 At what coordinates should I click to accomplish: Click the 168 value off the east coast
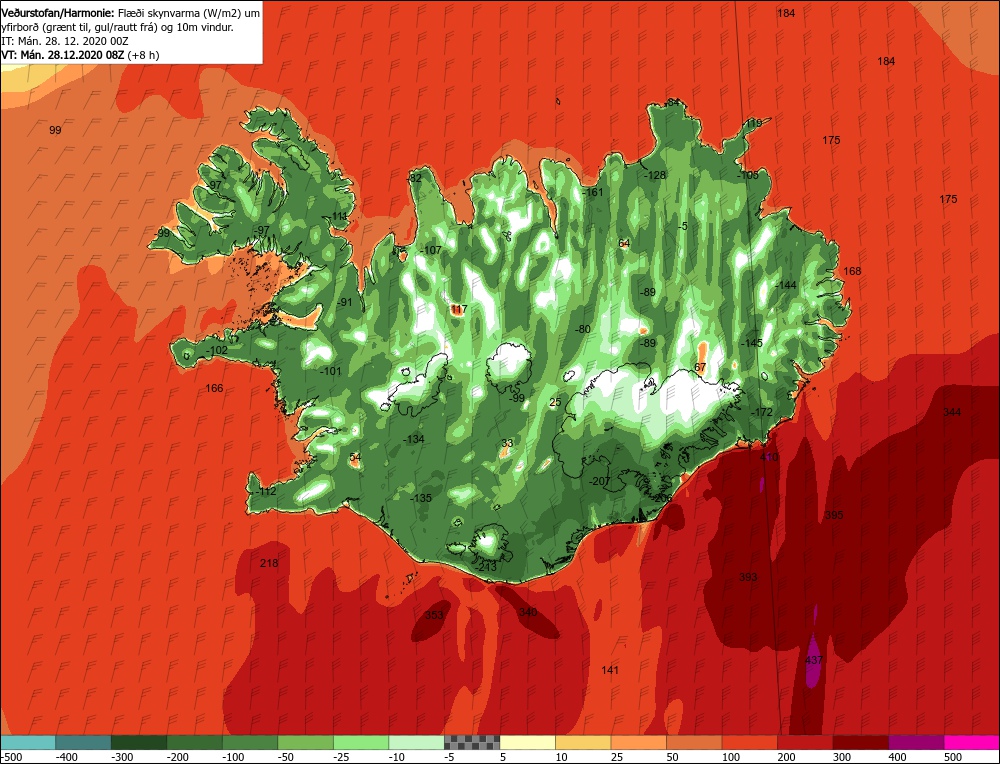pyautogui.click(x=852, y=271)
